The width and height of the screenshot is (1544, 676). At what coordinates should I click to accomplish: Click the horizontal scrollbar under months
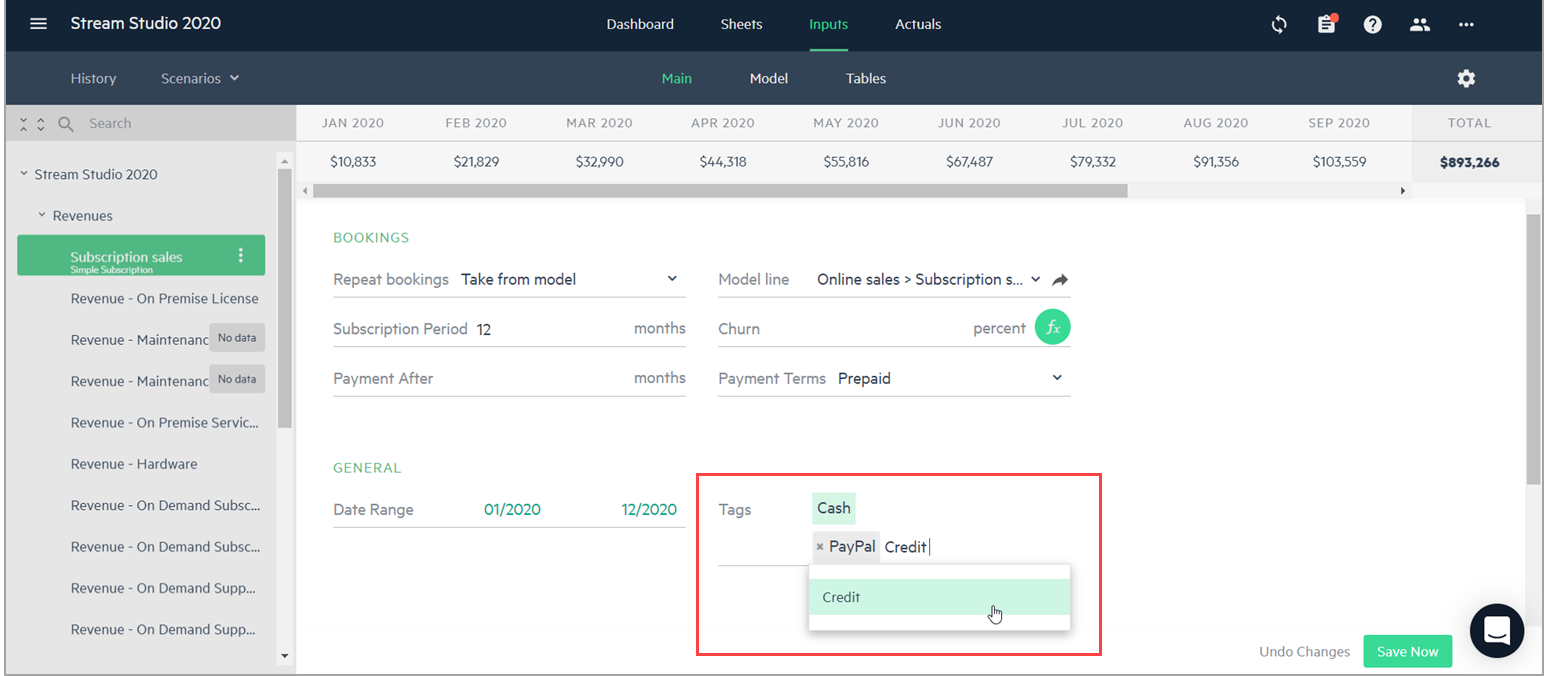pyautogui.click(x=720, y=190)
